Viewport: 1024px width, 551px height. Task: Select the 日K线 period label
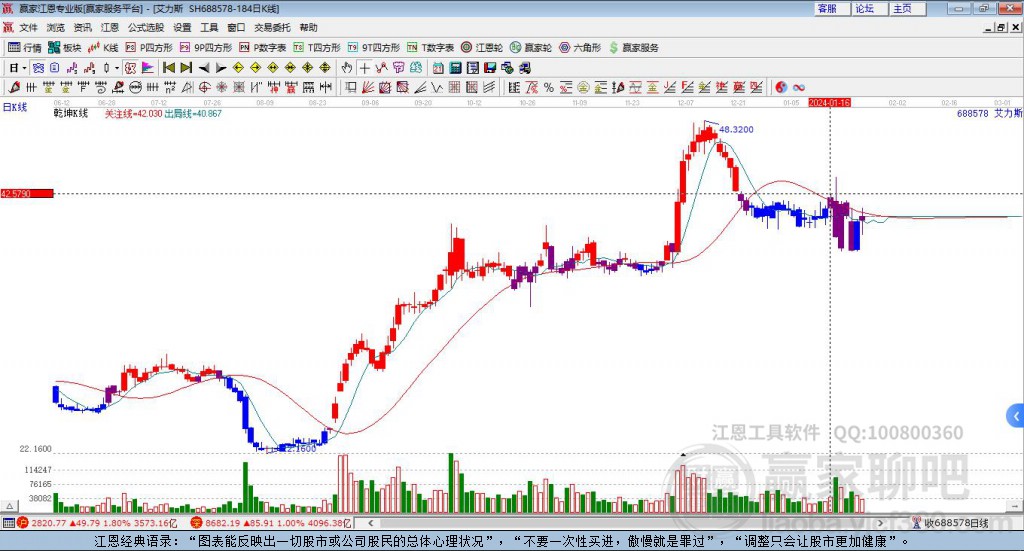(x=15, y=108)
